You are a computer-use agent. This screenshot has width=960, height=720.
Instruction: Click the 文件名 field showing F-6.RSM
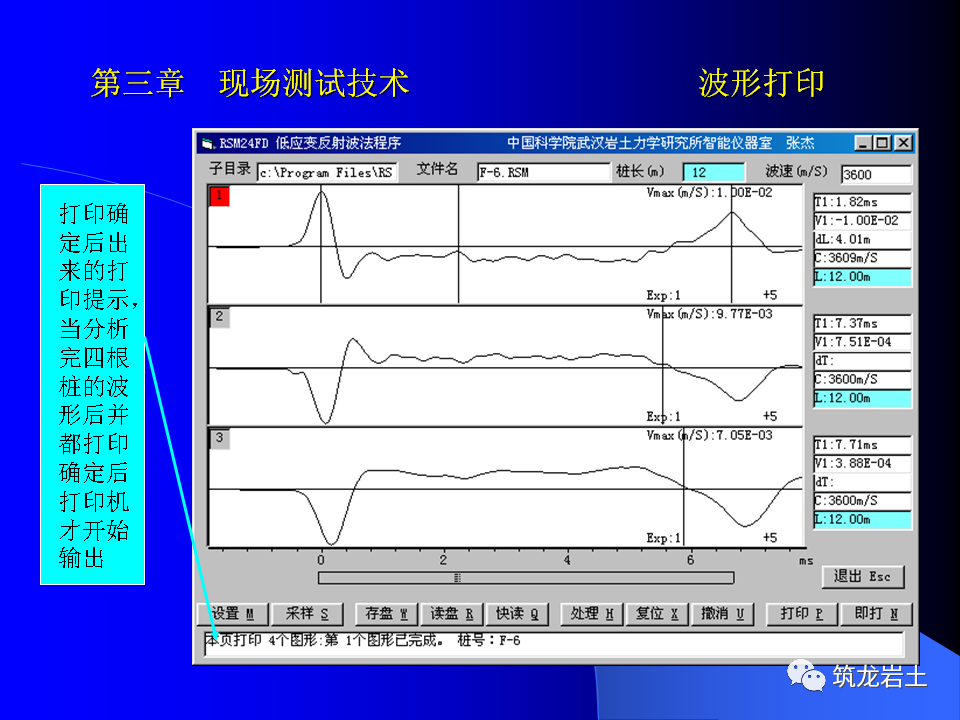coord(543,173)
